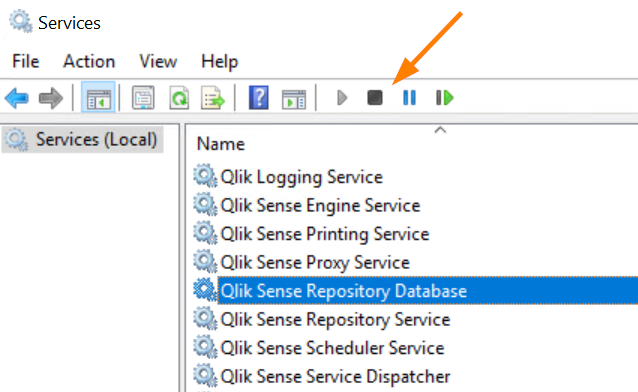Open the File menu
This screenshot has height=392, width=638.
coord(26,61)
